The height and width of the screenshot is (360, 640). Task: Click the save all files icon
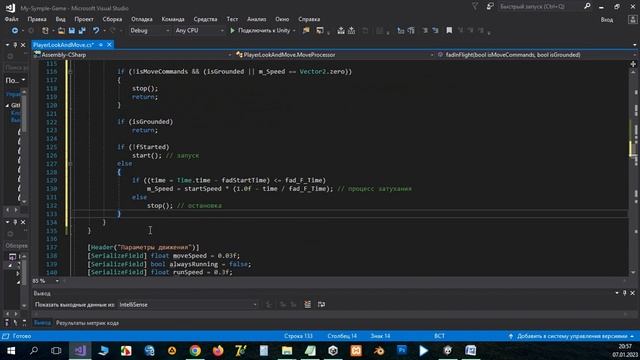point(82,31)
